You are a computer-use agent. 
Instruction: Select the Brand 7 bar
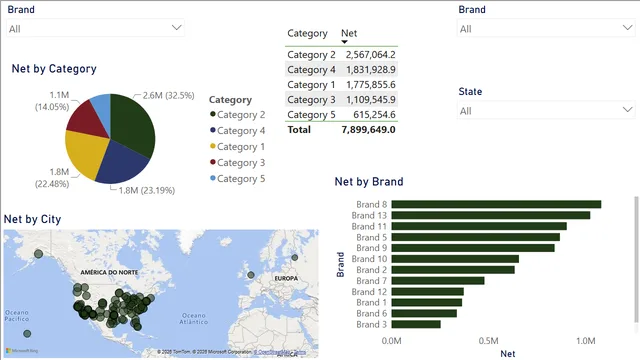click(x=438, y=281)
